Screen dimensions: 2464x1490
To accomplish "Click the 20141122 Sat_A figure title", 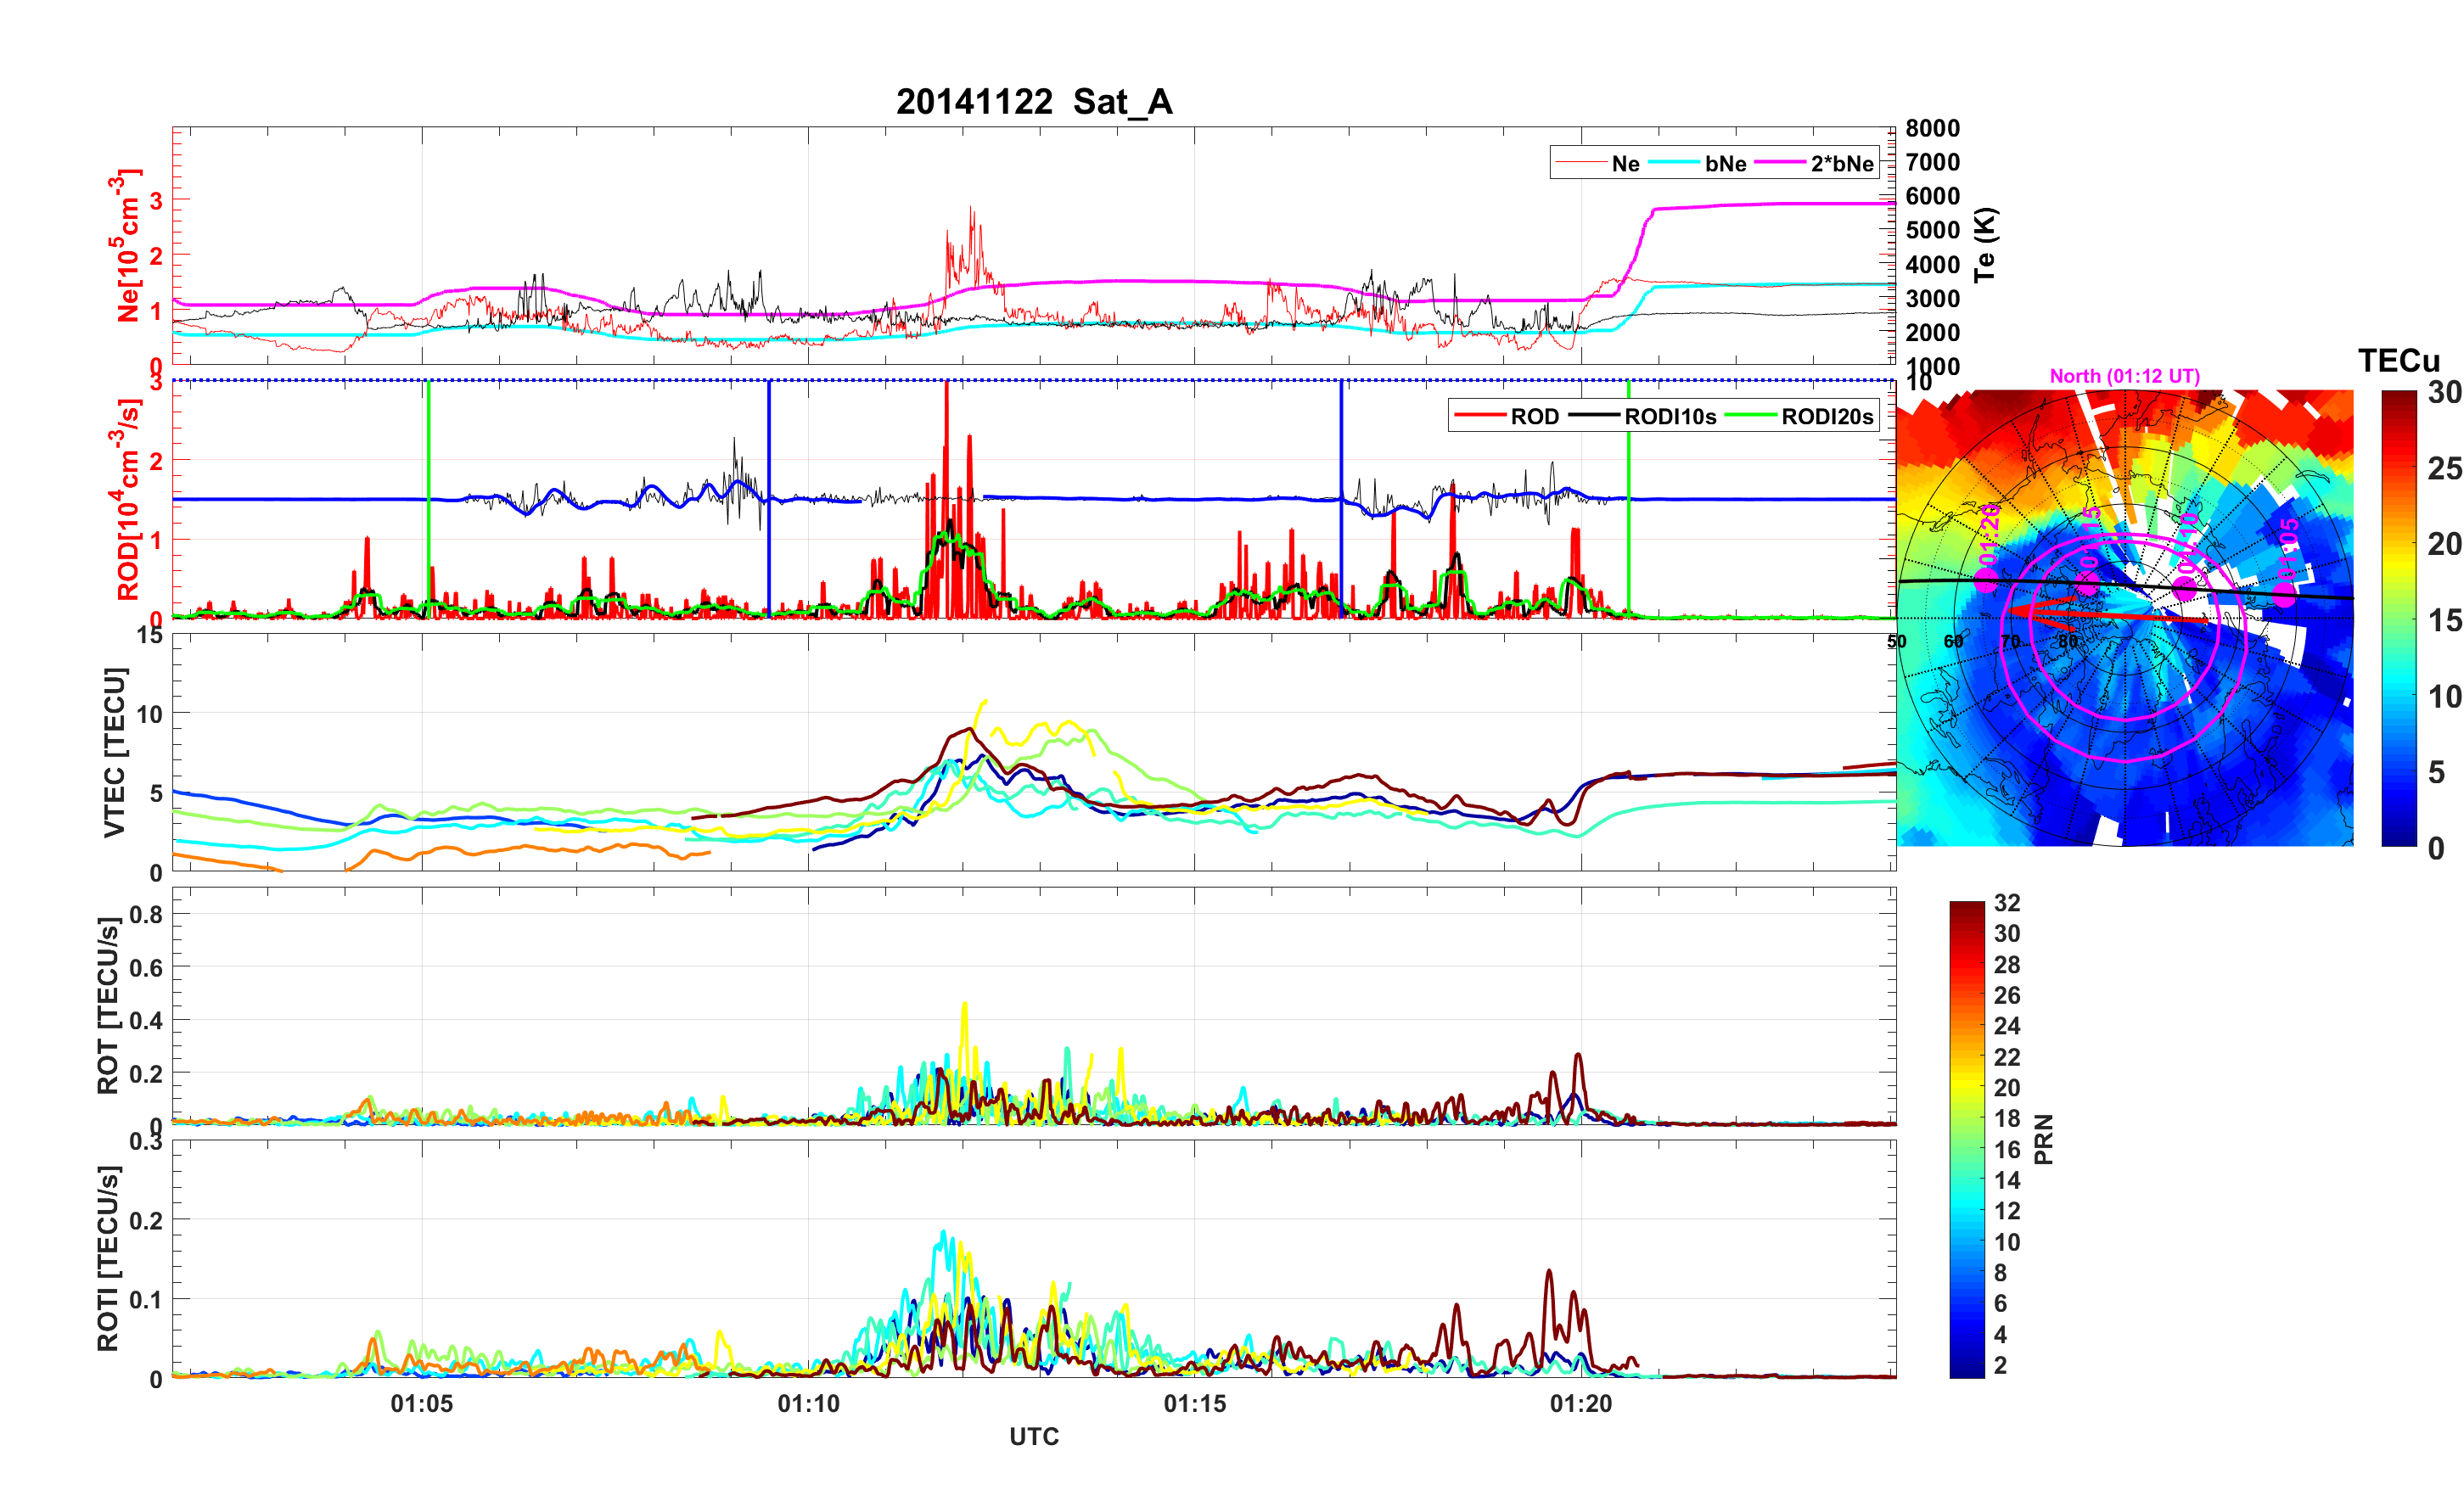I will click(x=1033, y=102).
